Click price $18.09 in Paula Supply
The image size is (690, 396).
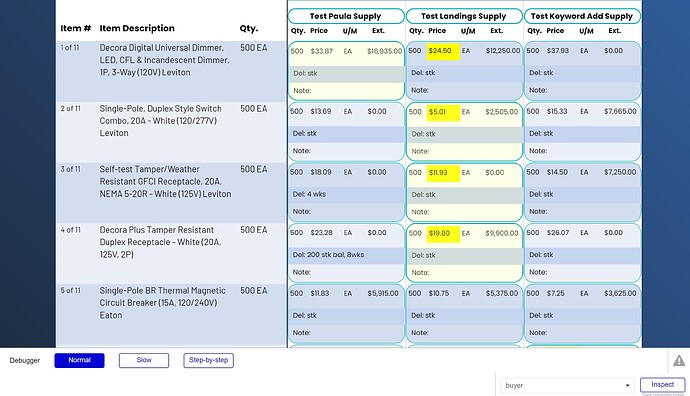point(321,172)
